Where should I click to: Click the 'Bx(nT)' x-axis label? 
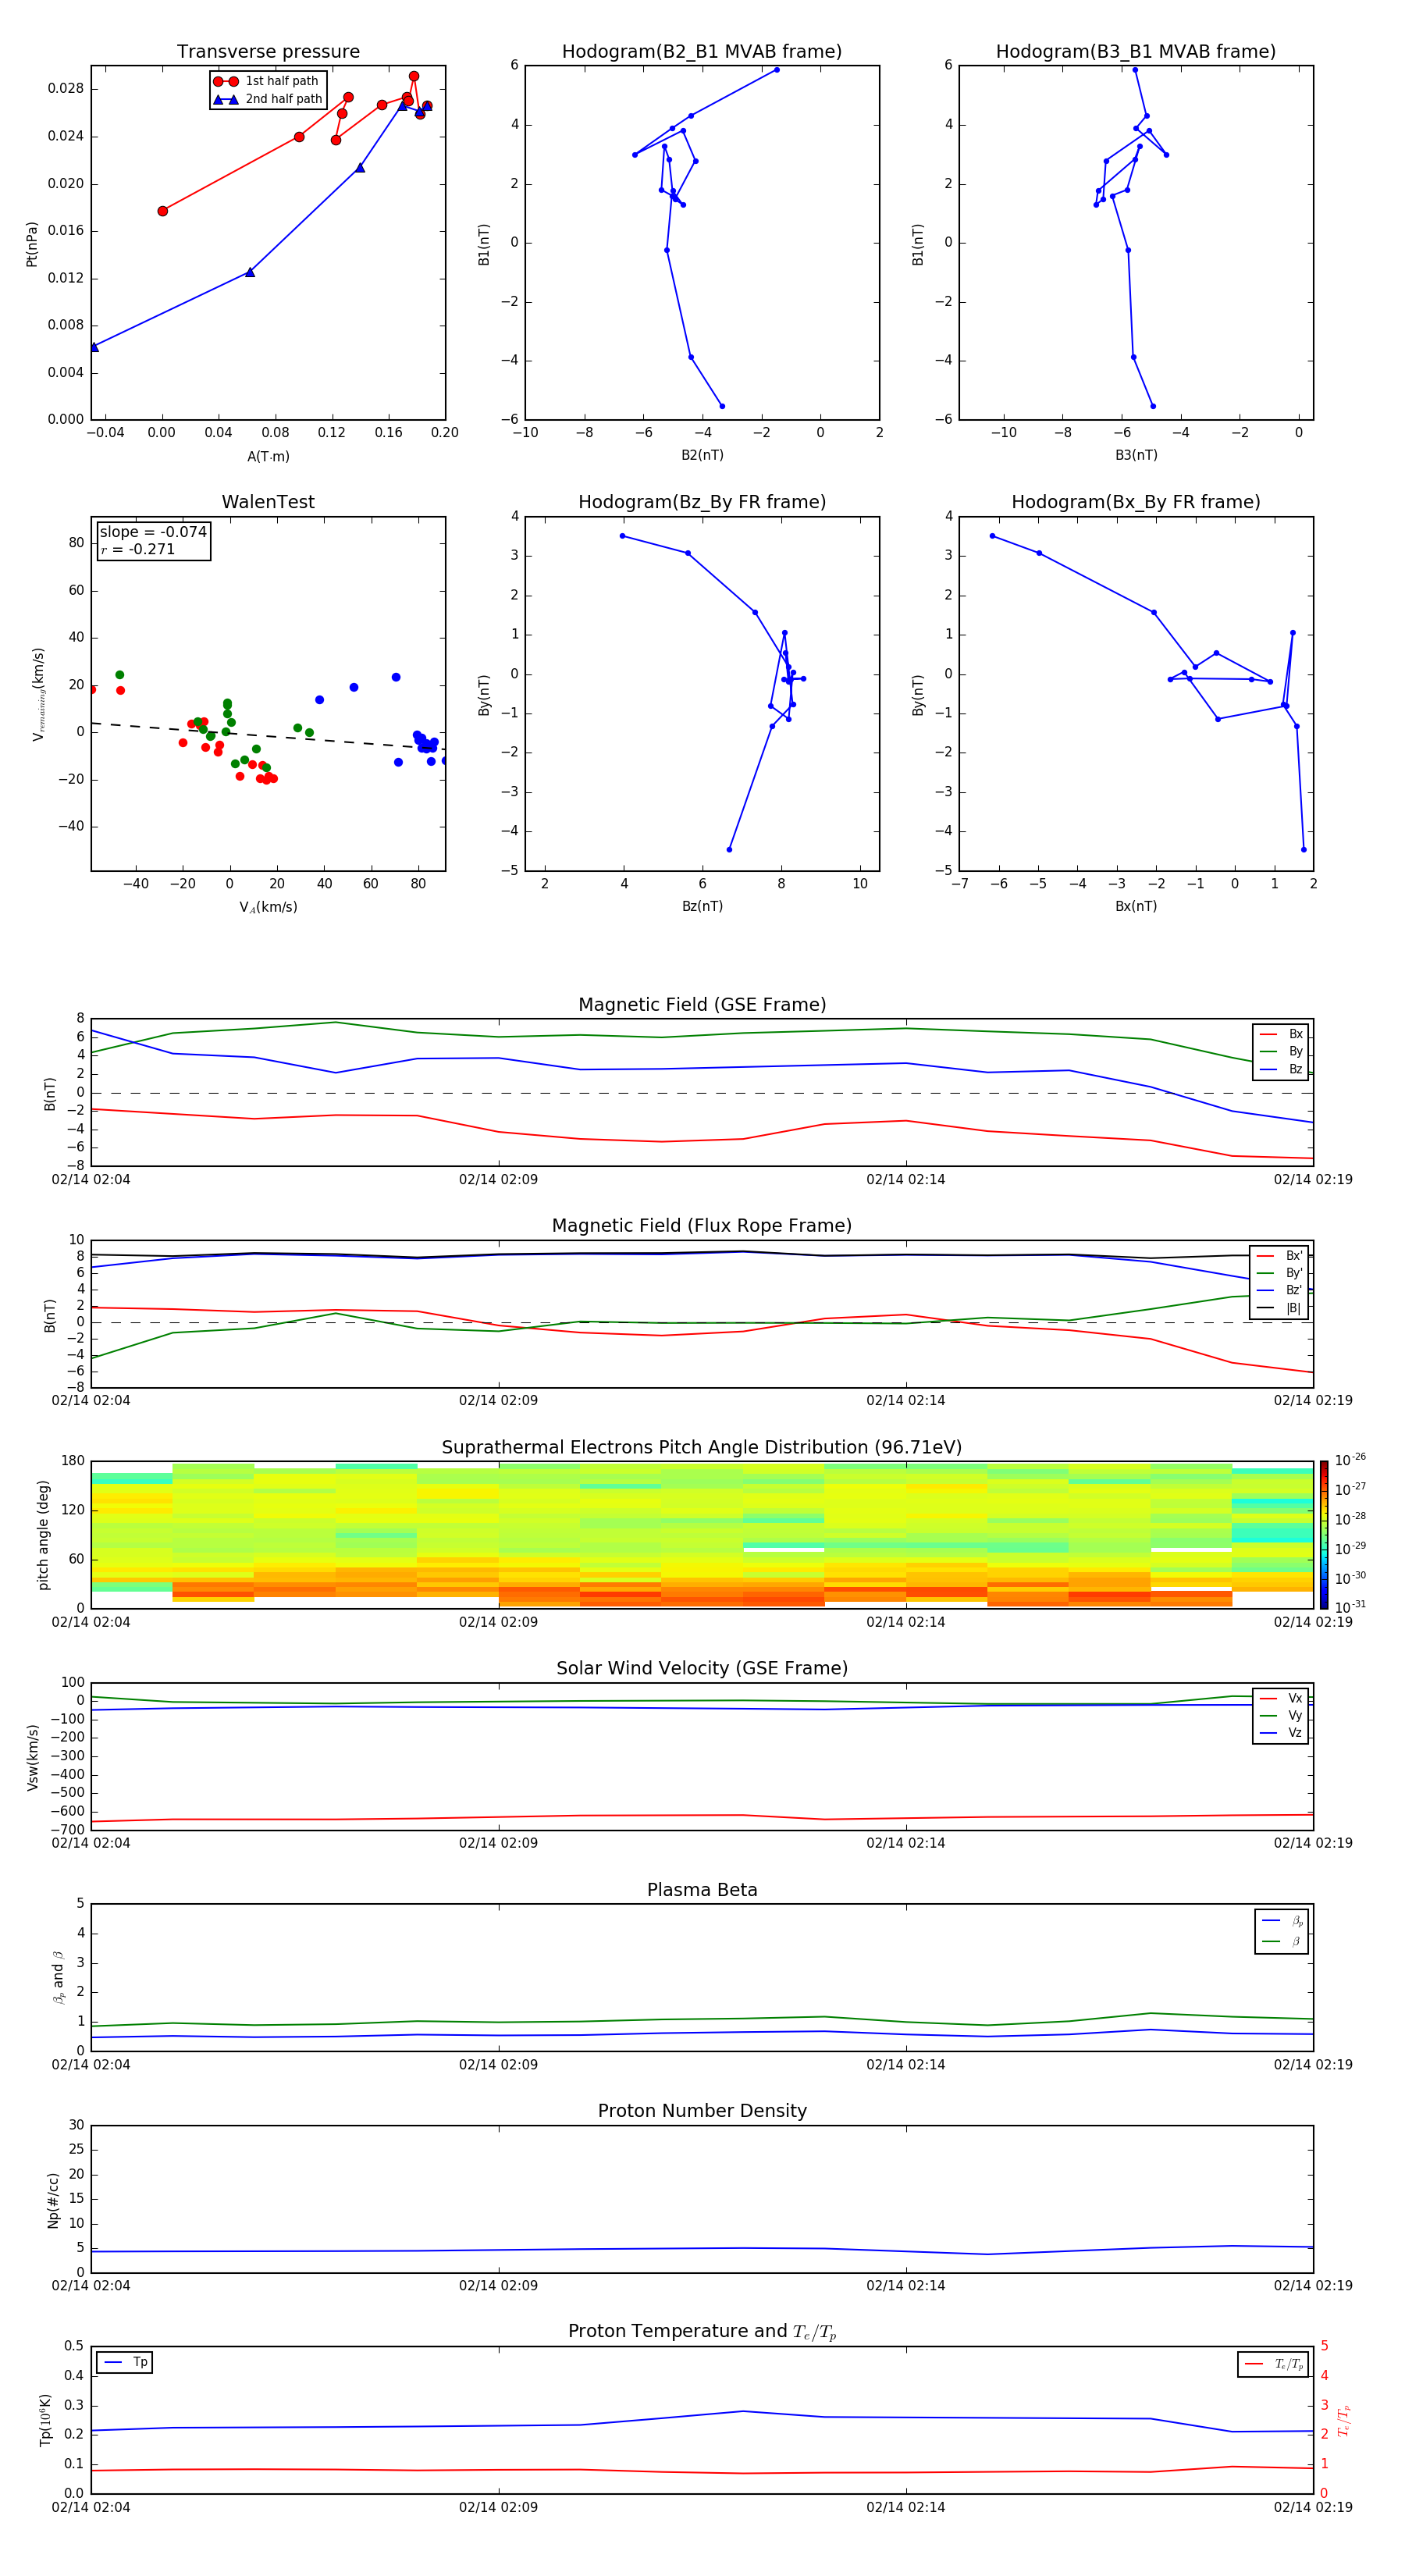point(1136,906)
